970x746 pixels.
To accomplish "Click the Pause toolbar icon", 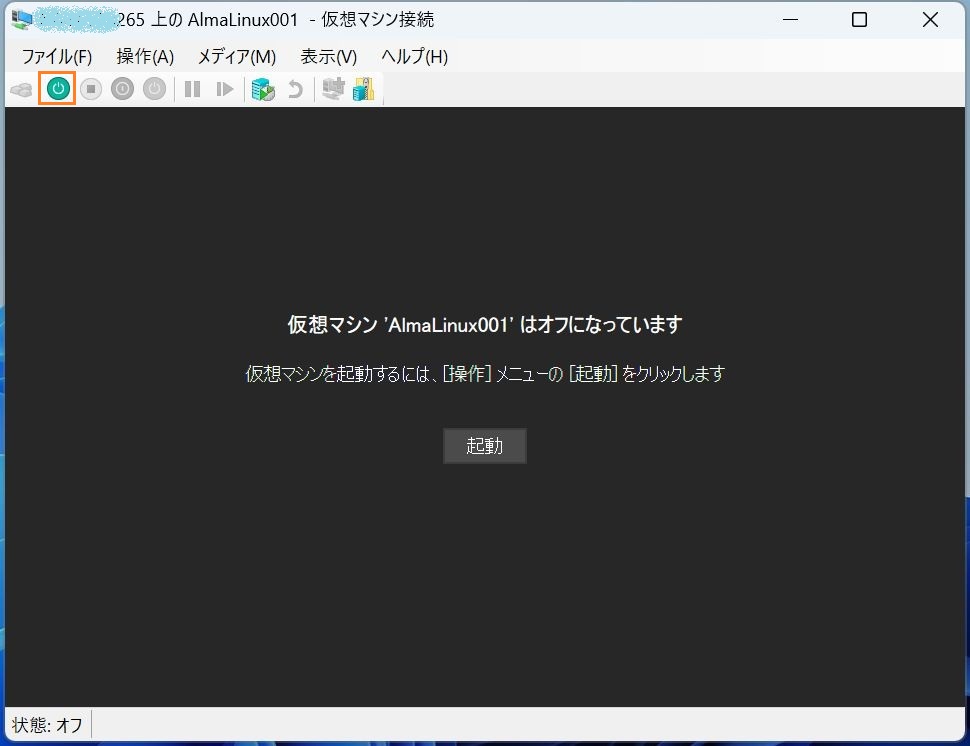I will (192, 89).
